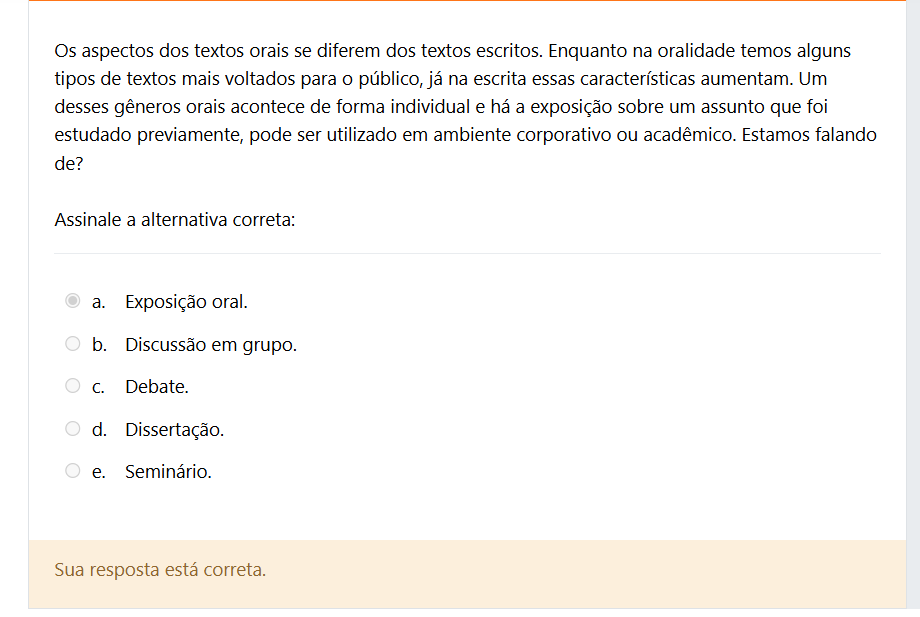Click the letter 'a.' option marker
920x617 pixels.
click(x=99, y=302)
